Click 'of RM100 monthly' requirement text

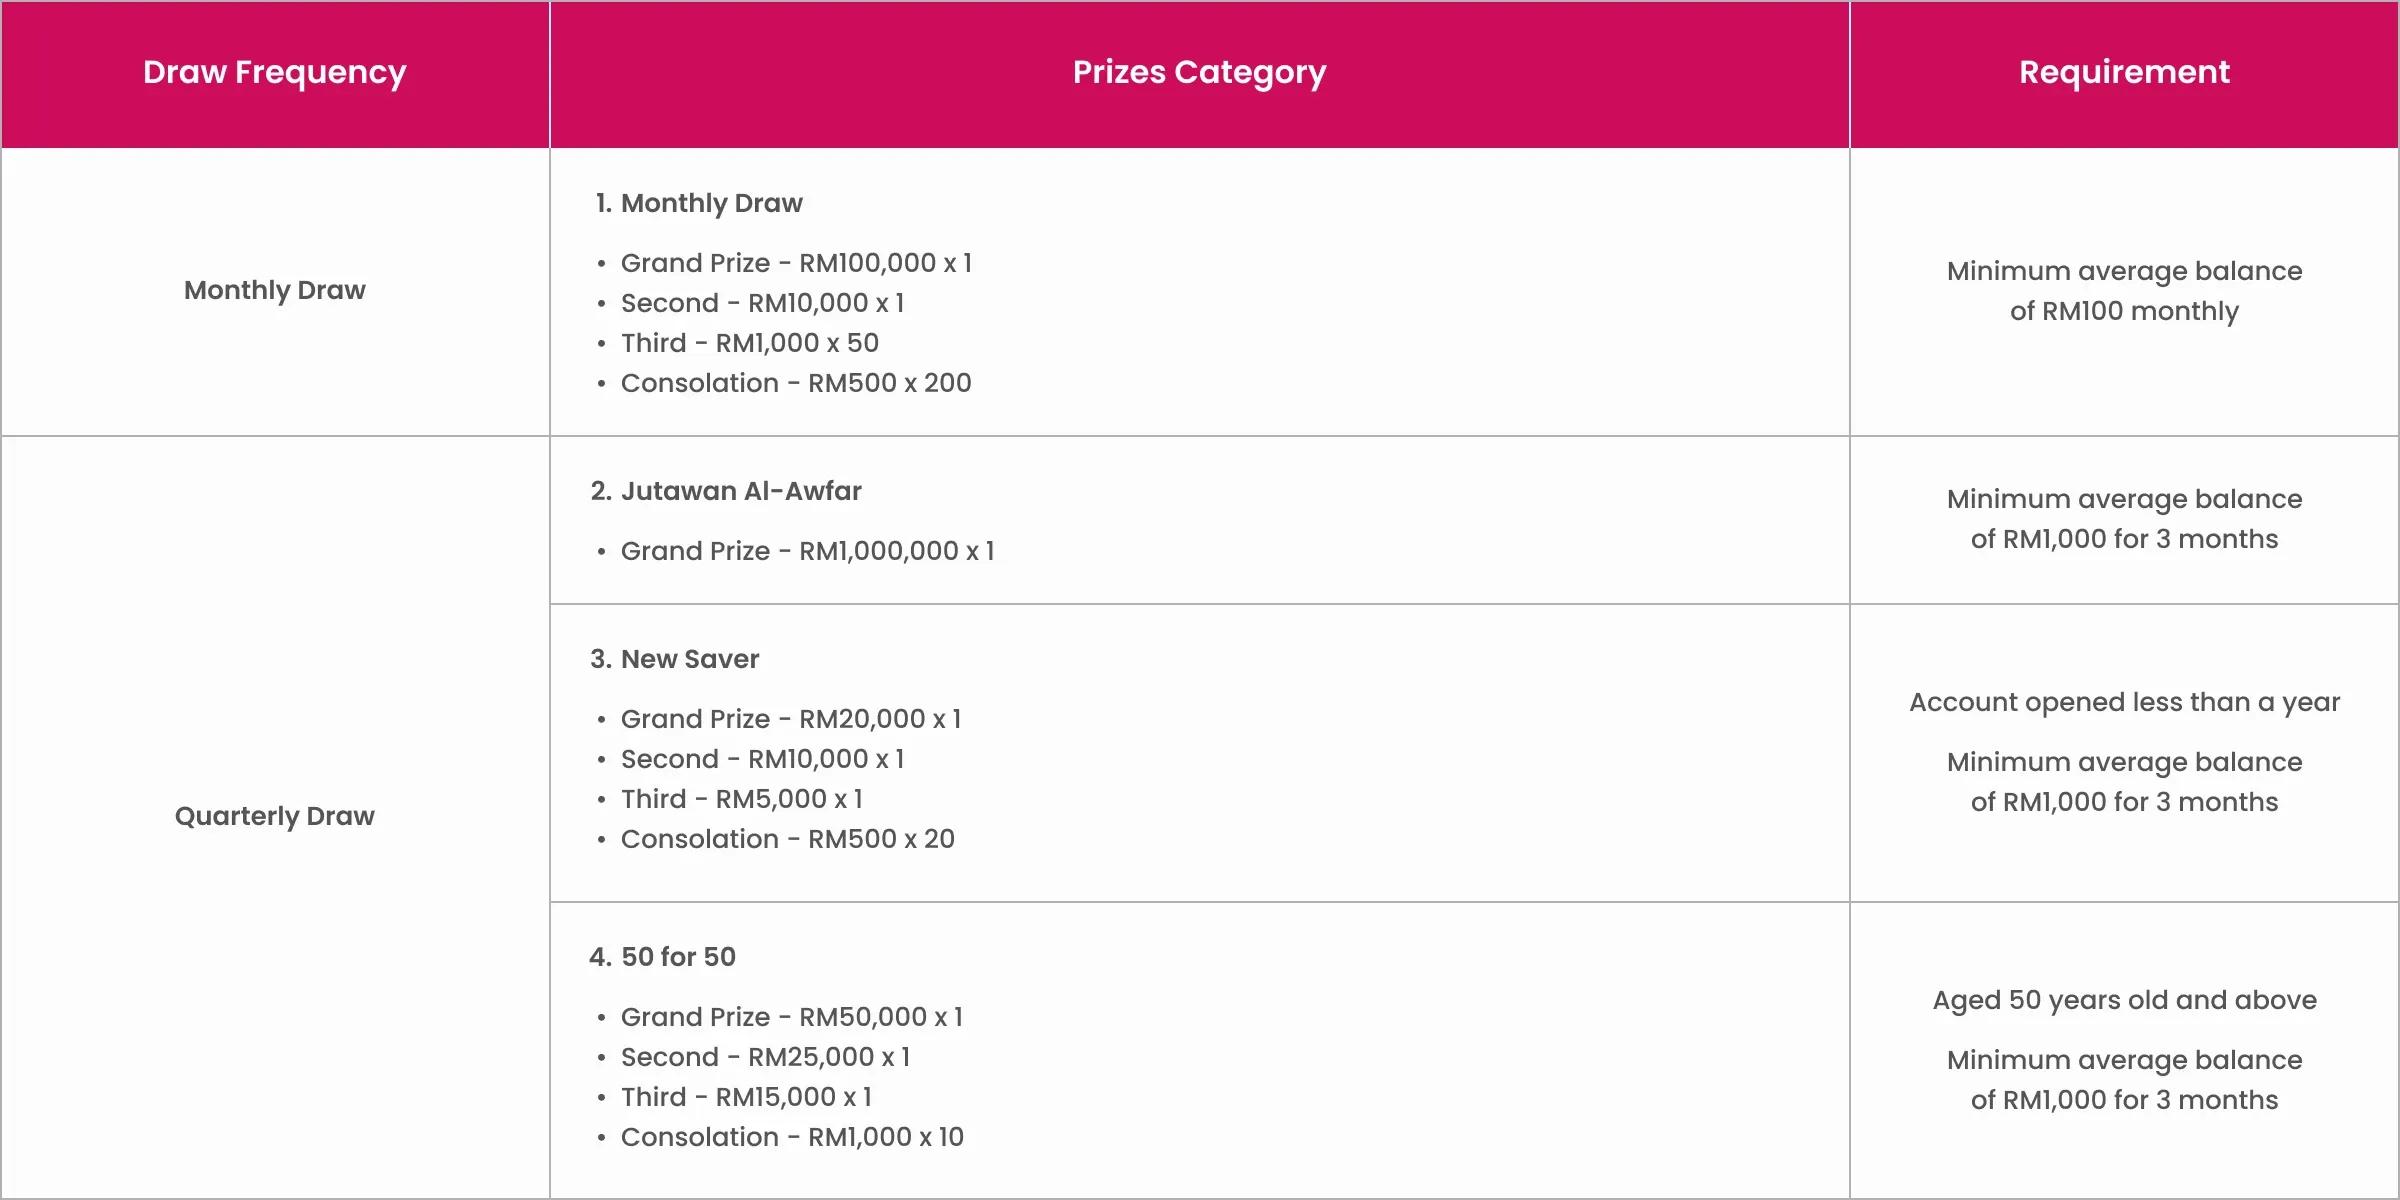pos(2124,311)
